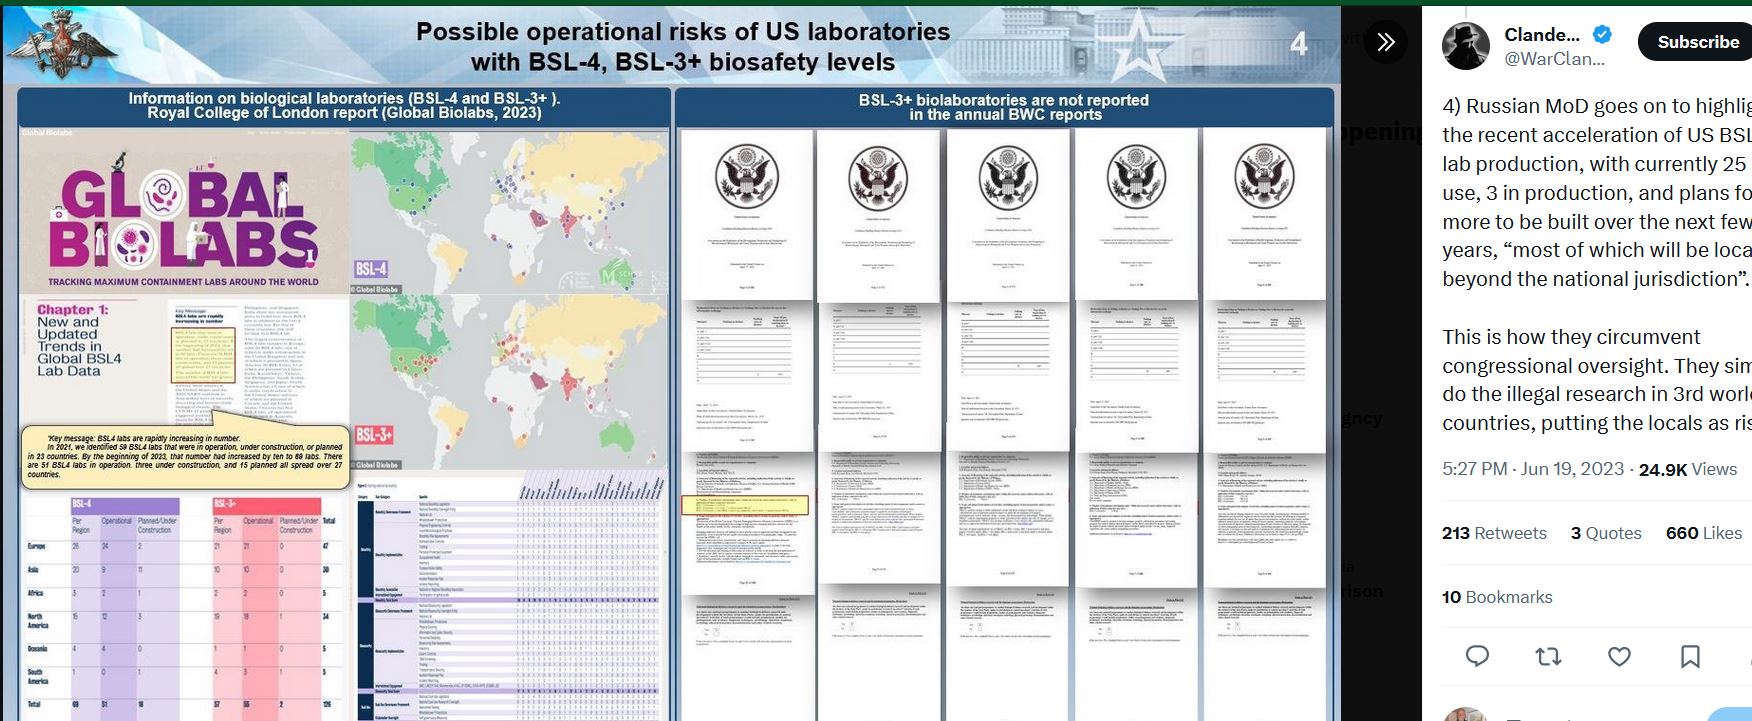This screenshot has width=1752, height=721.
Task: Bookmark the tweet with the bookmark icon
Action: (x=1690, y=656)
